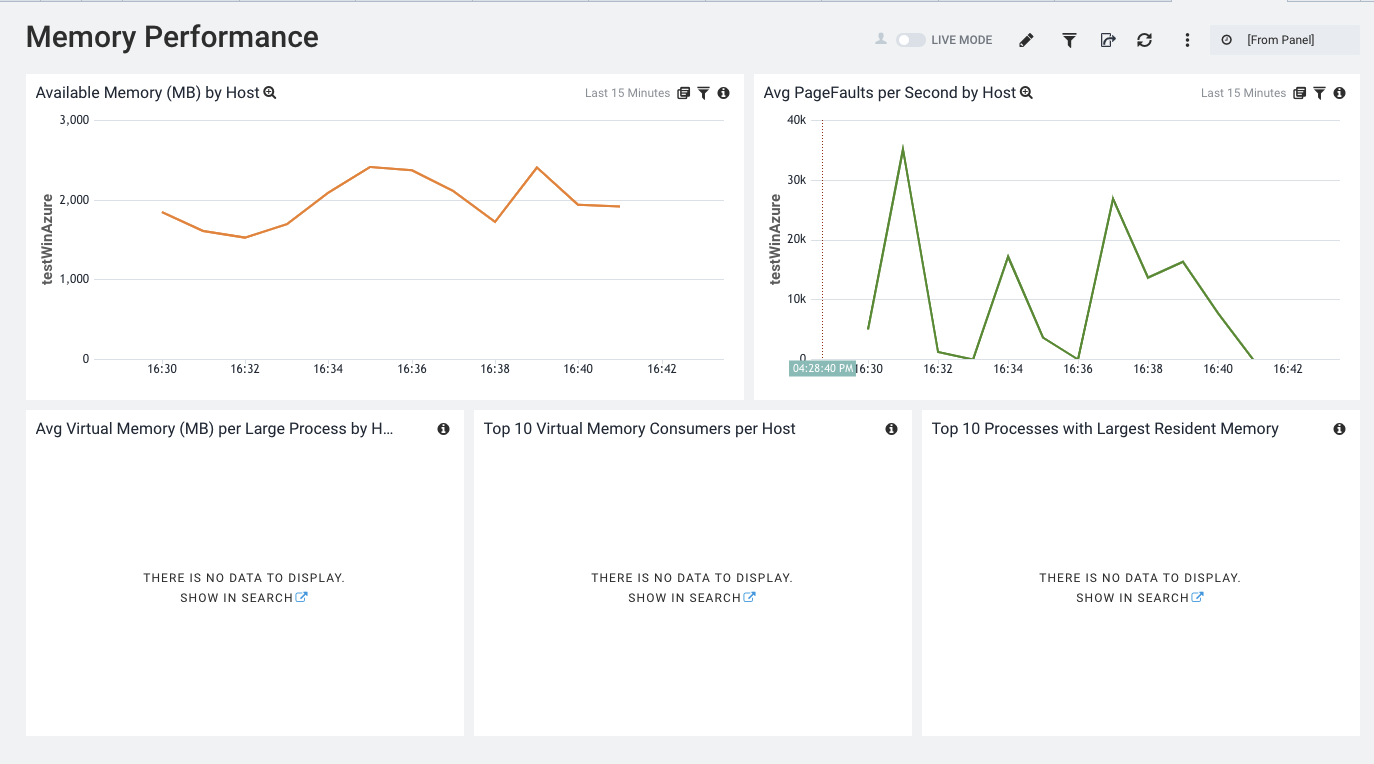Click magnifier icon next to Available Memory title
1374x764 pixels.
(x=269, y=93)
